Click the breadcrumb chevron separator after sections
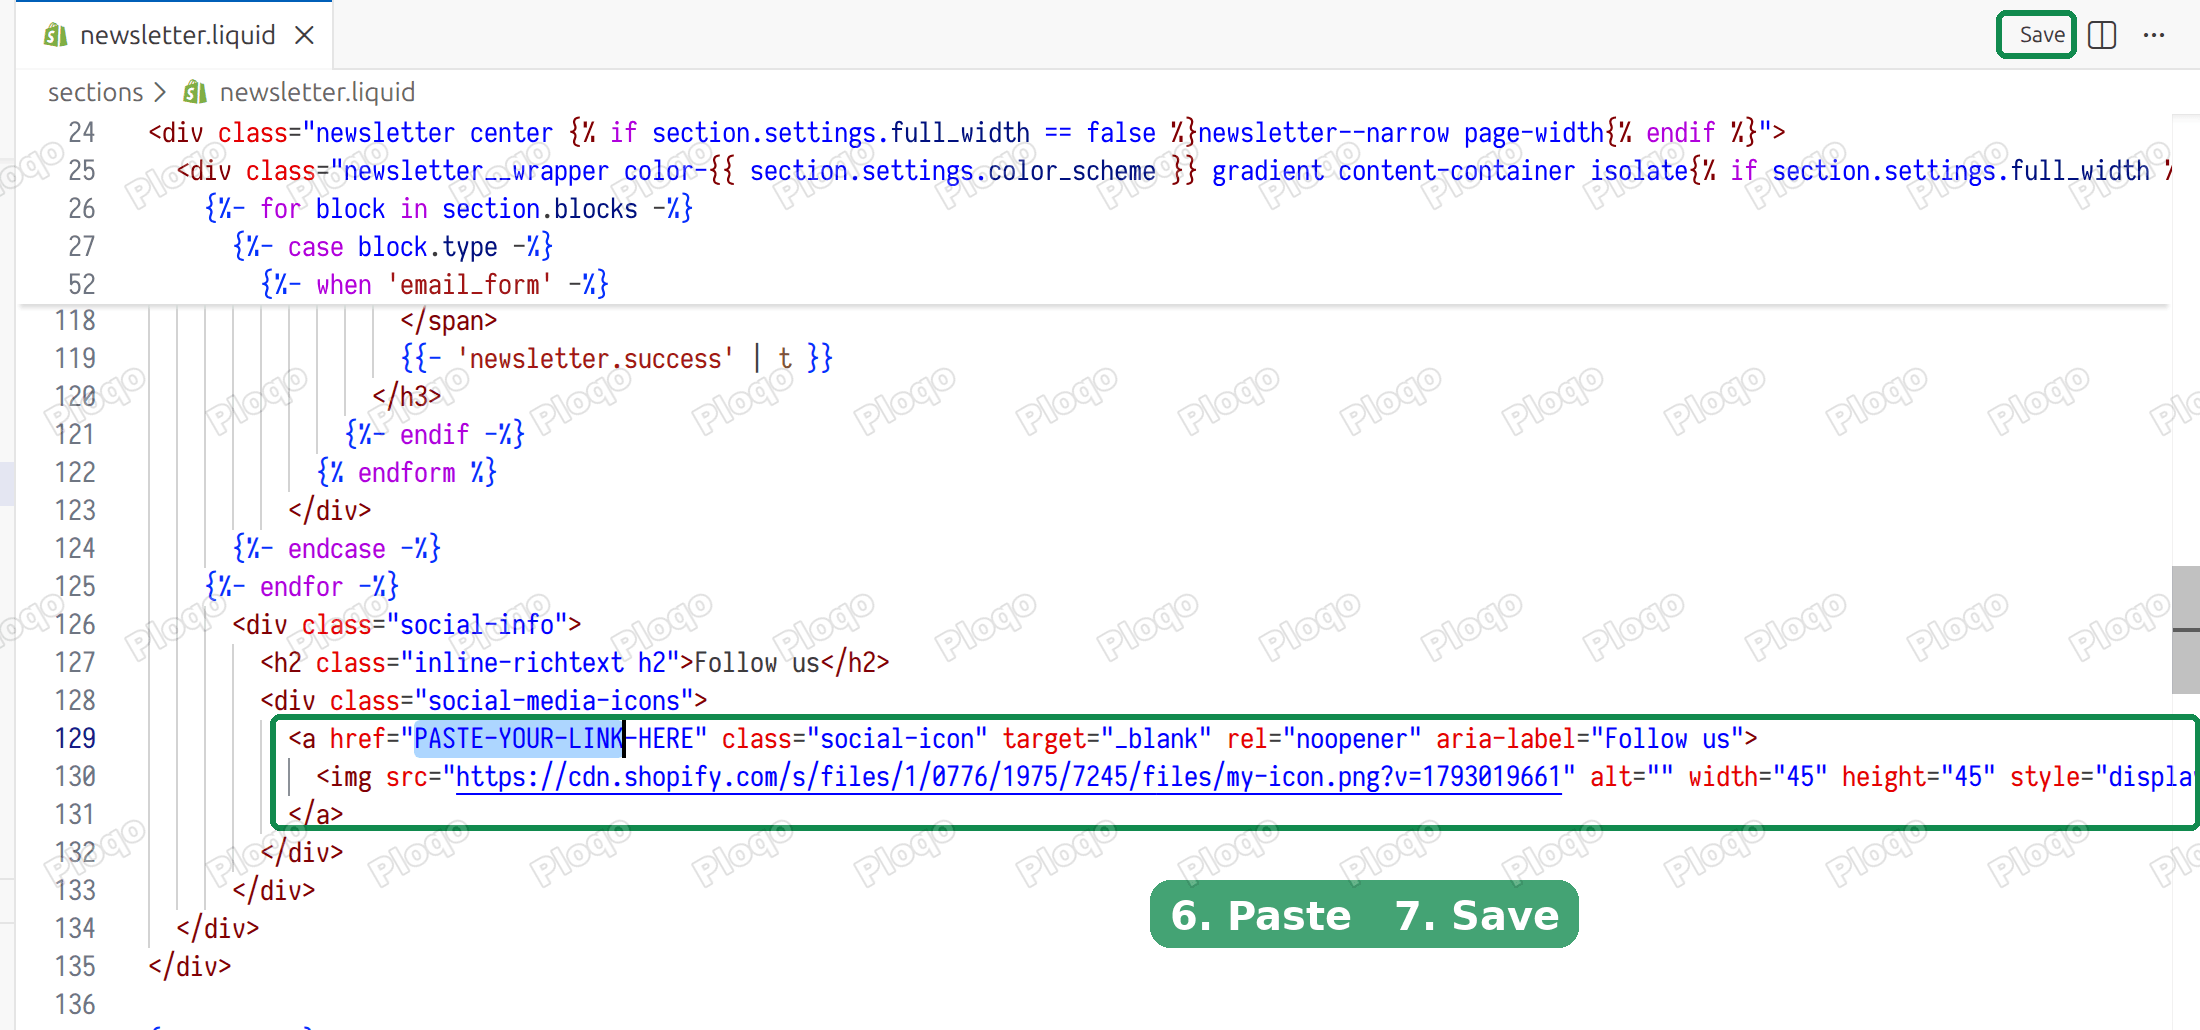Viewport: 2200px width, 1030px height. [x=160, y=92]
